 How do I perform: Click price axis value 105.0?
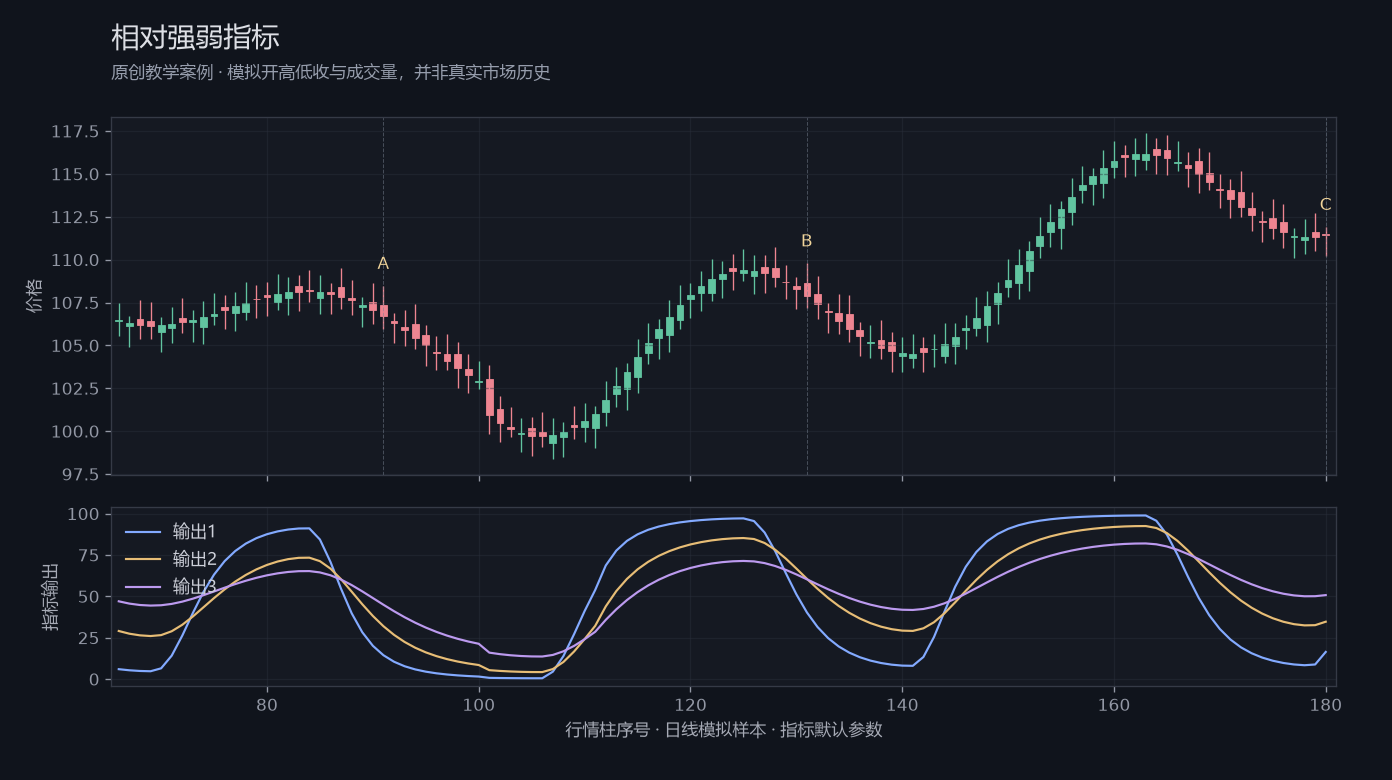[76, 346]
